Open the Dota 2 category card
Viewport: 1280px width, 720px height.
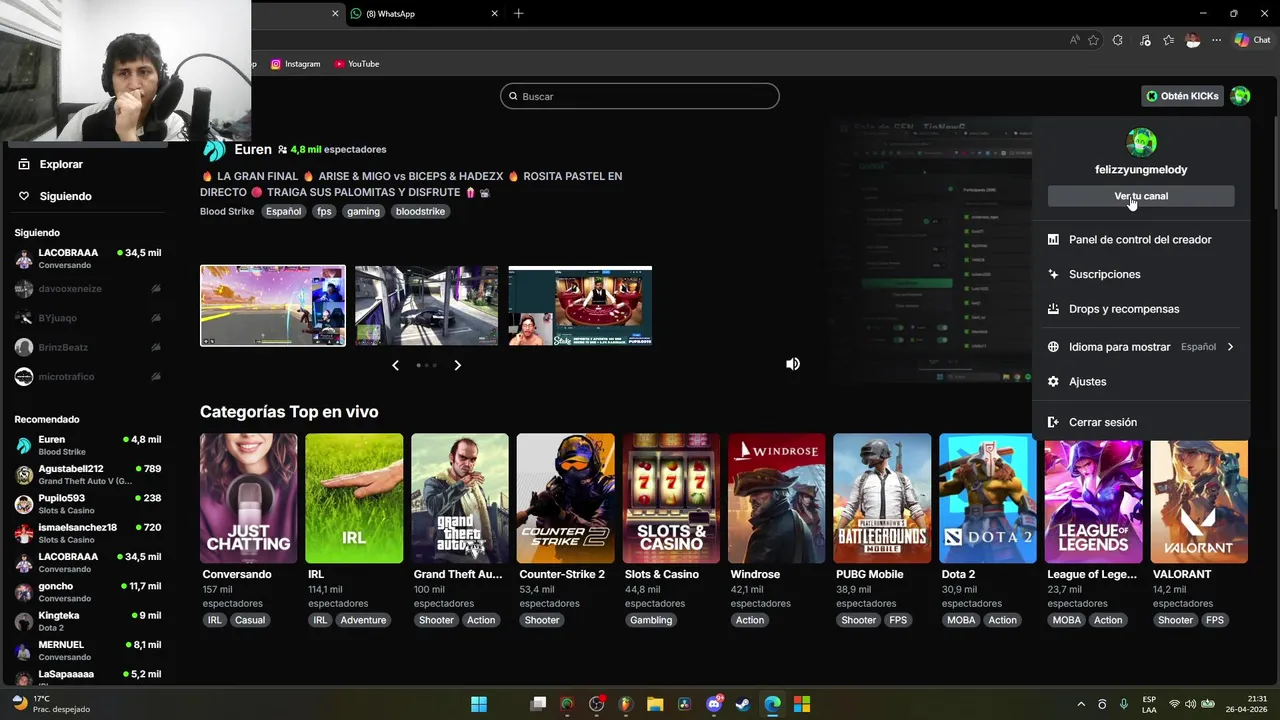point(988,498)
